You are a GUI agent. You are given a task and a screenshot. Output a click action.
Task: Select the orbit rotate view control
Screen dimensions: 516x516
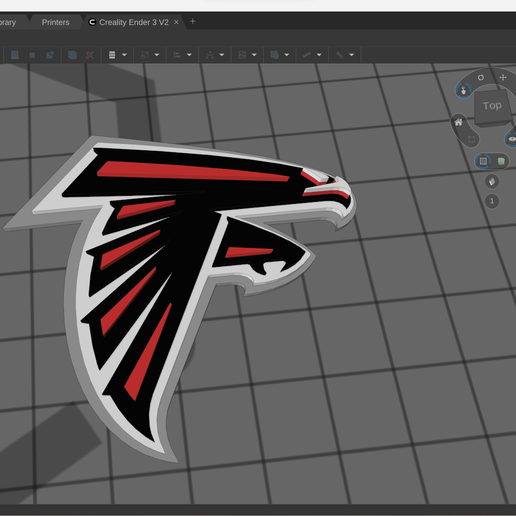(481, 78)
